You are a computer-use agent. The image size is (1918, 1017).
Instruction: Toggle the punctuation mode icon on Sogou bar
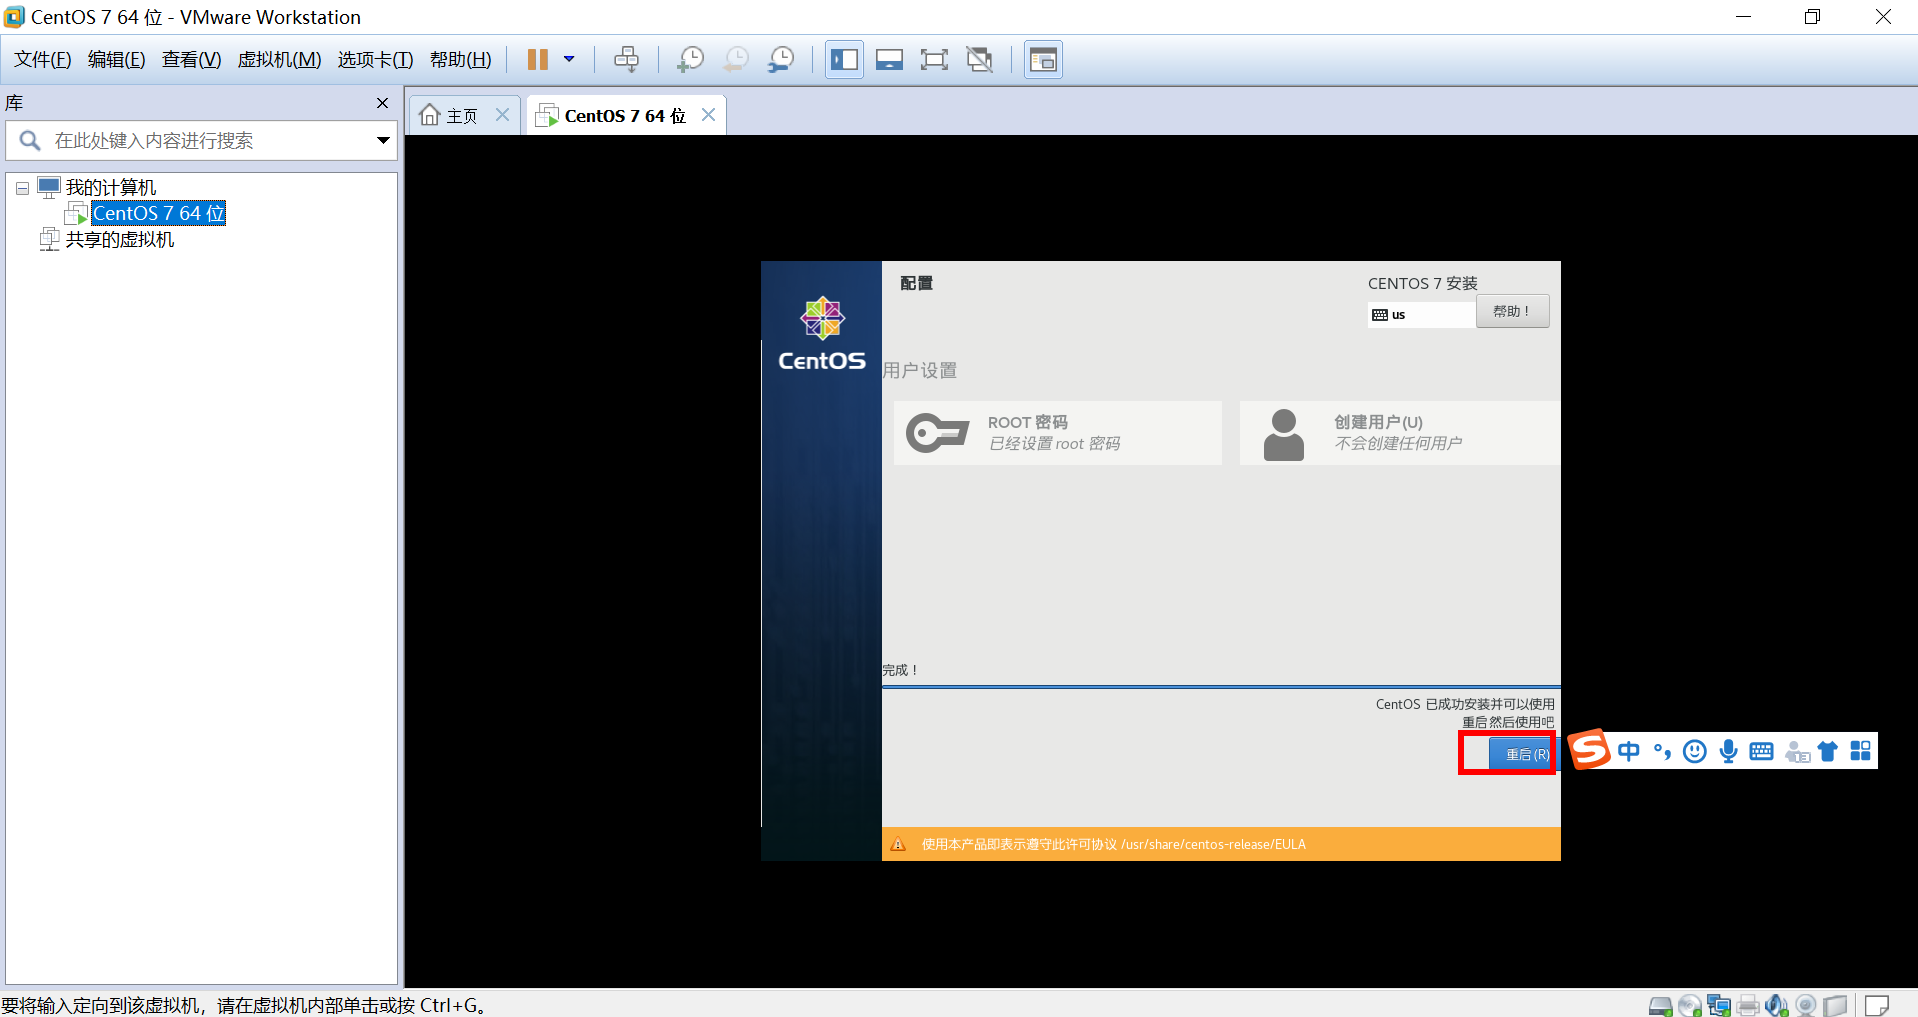(1662, 751)
